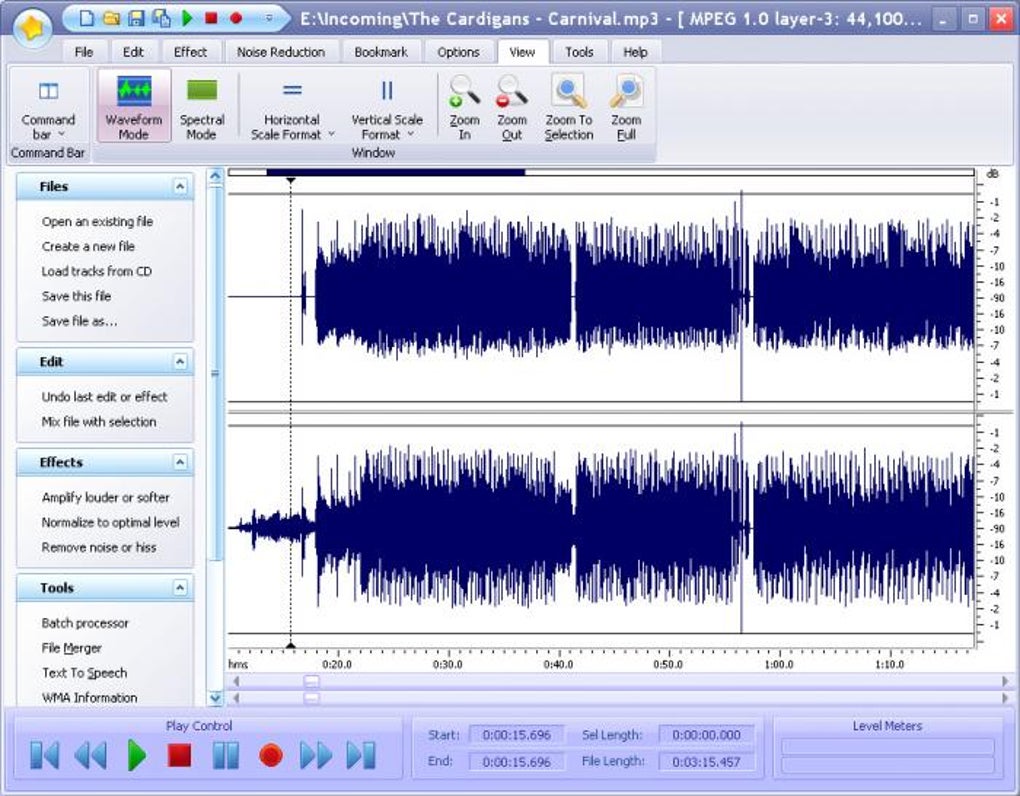Collapse the Files panel section
Screen dimensions: 1020x796
pos(180,186)
